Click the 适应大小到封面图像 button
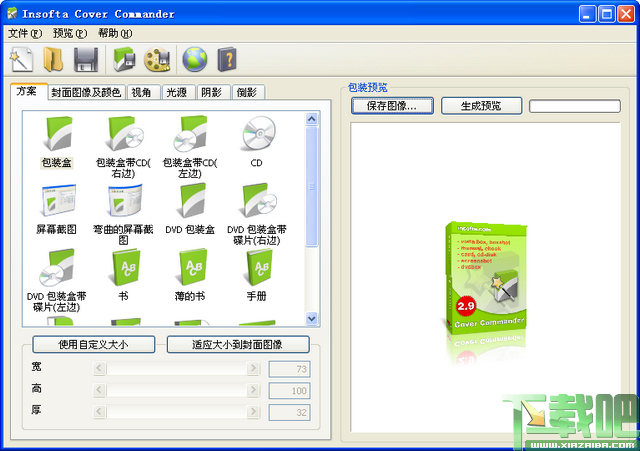 point(238,344)
